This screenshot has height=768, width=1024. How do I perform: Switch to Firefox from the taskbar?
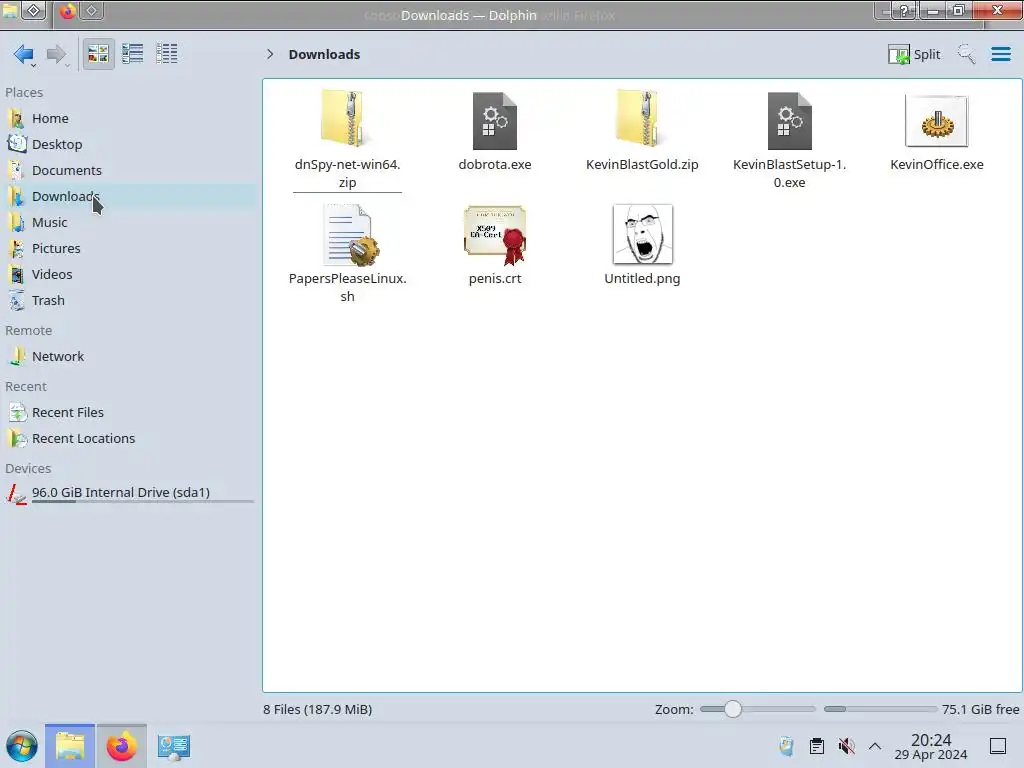coord(121,746)
